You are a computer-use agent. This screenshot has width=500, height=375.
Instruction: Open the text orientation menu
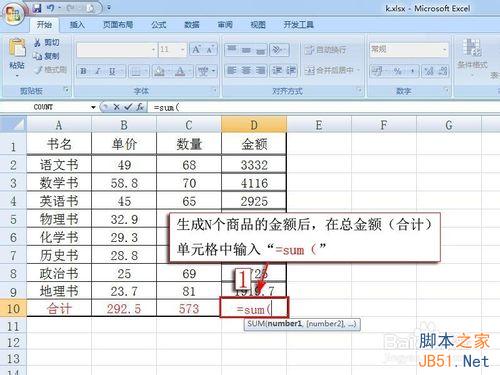[x=279, y=50]
